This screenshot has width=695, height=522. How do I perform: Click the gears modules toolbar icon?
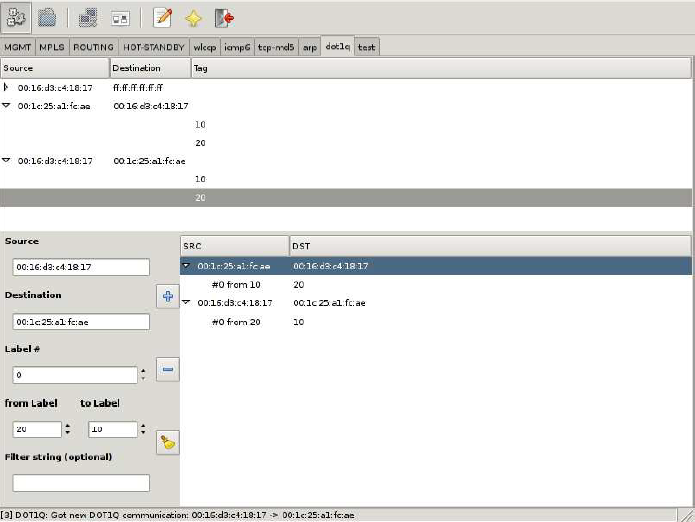(x=16, y=18)
